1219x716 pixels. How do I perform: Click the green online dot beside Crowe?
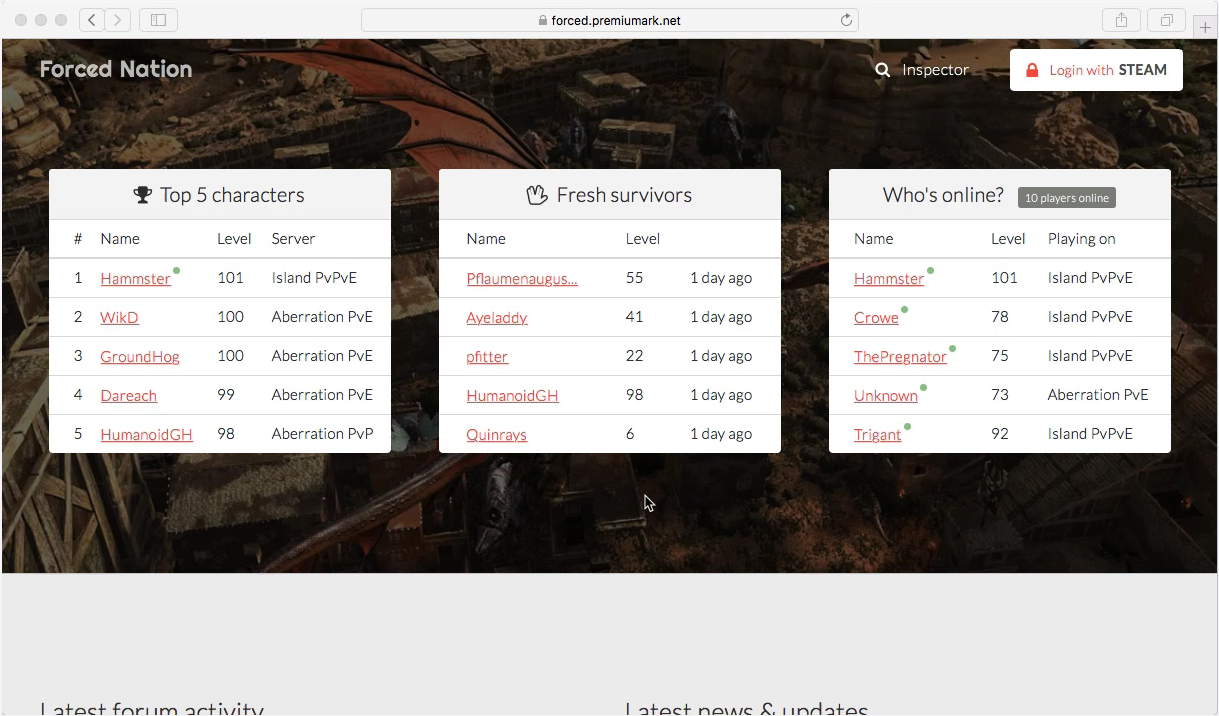click(905, 309)
